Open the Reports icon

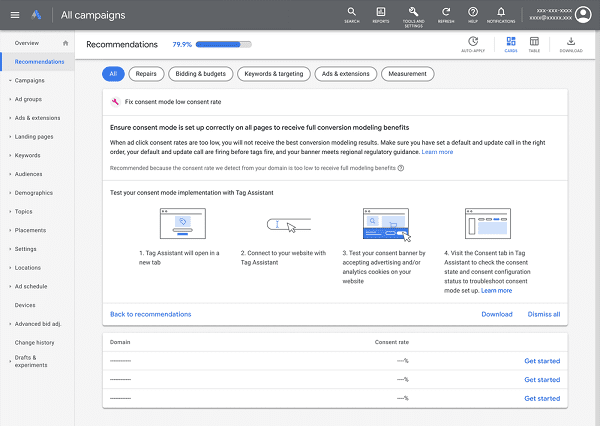click(381, 13)
